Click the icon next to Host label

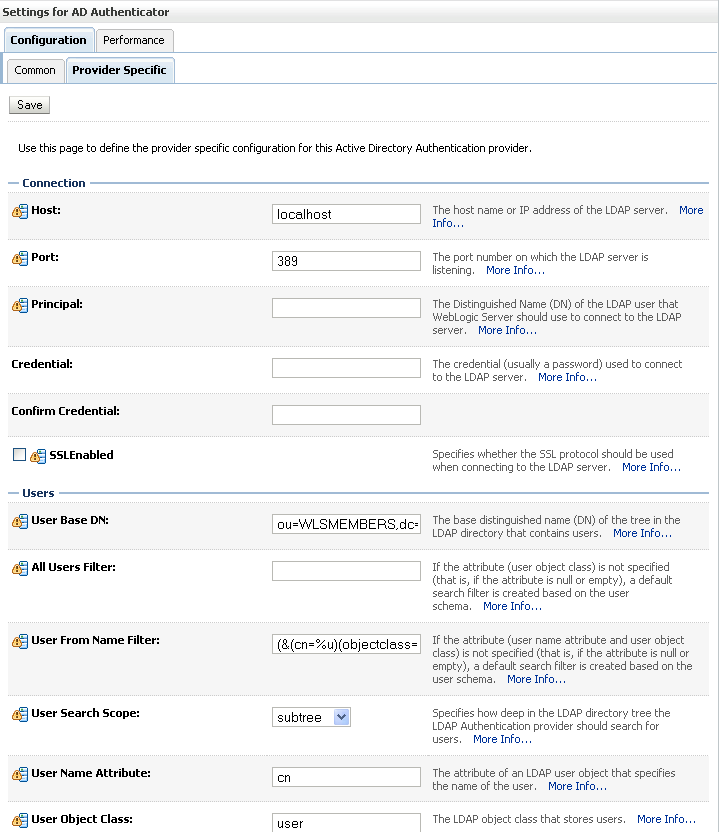(x=20, y=212)
